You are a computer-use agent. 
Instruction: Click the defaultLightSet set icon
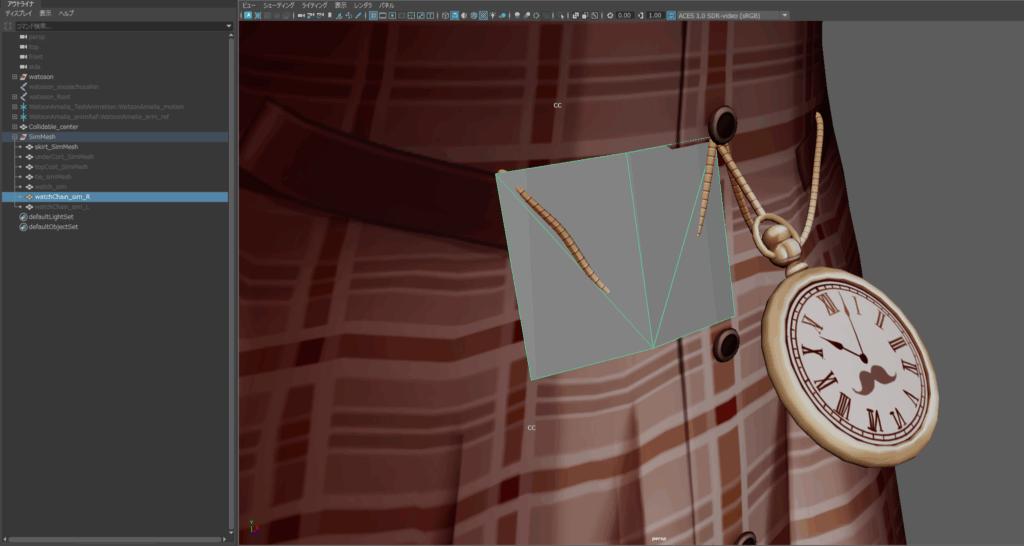[x=23, y=217]
